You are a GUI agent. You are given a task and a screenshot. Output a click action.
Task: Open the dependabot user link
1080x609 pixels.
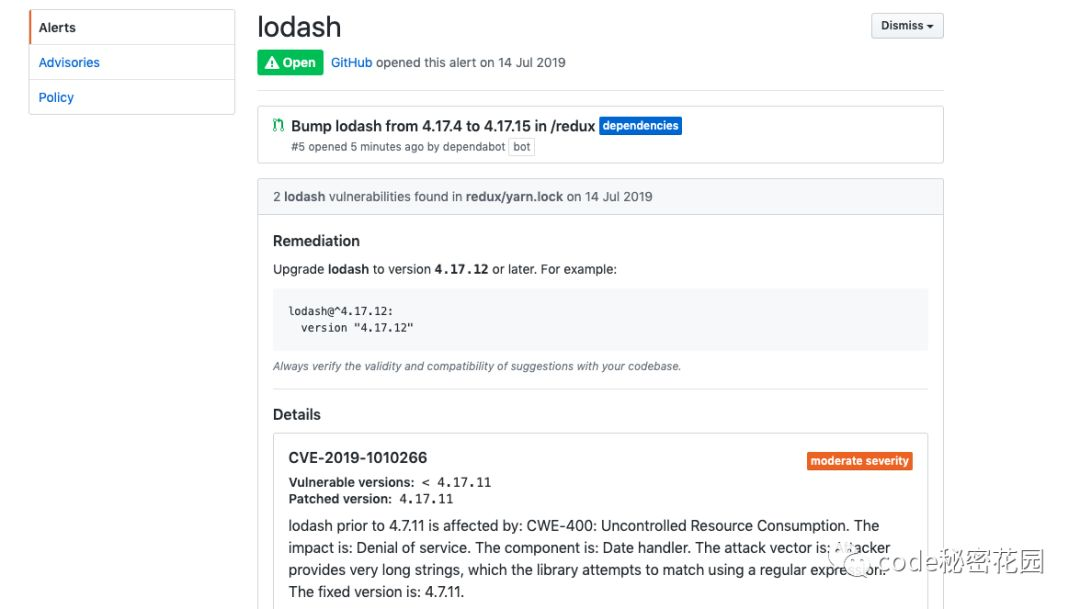coord(473,146)
